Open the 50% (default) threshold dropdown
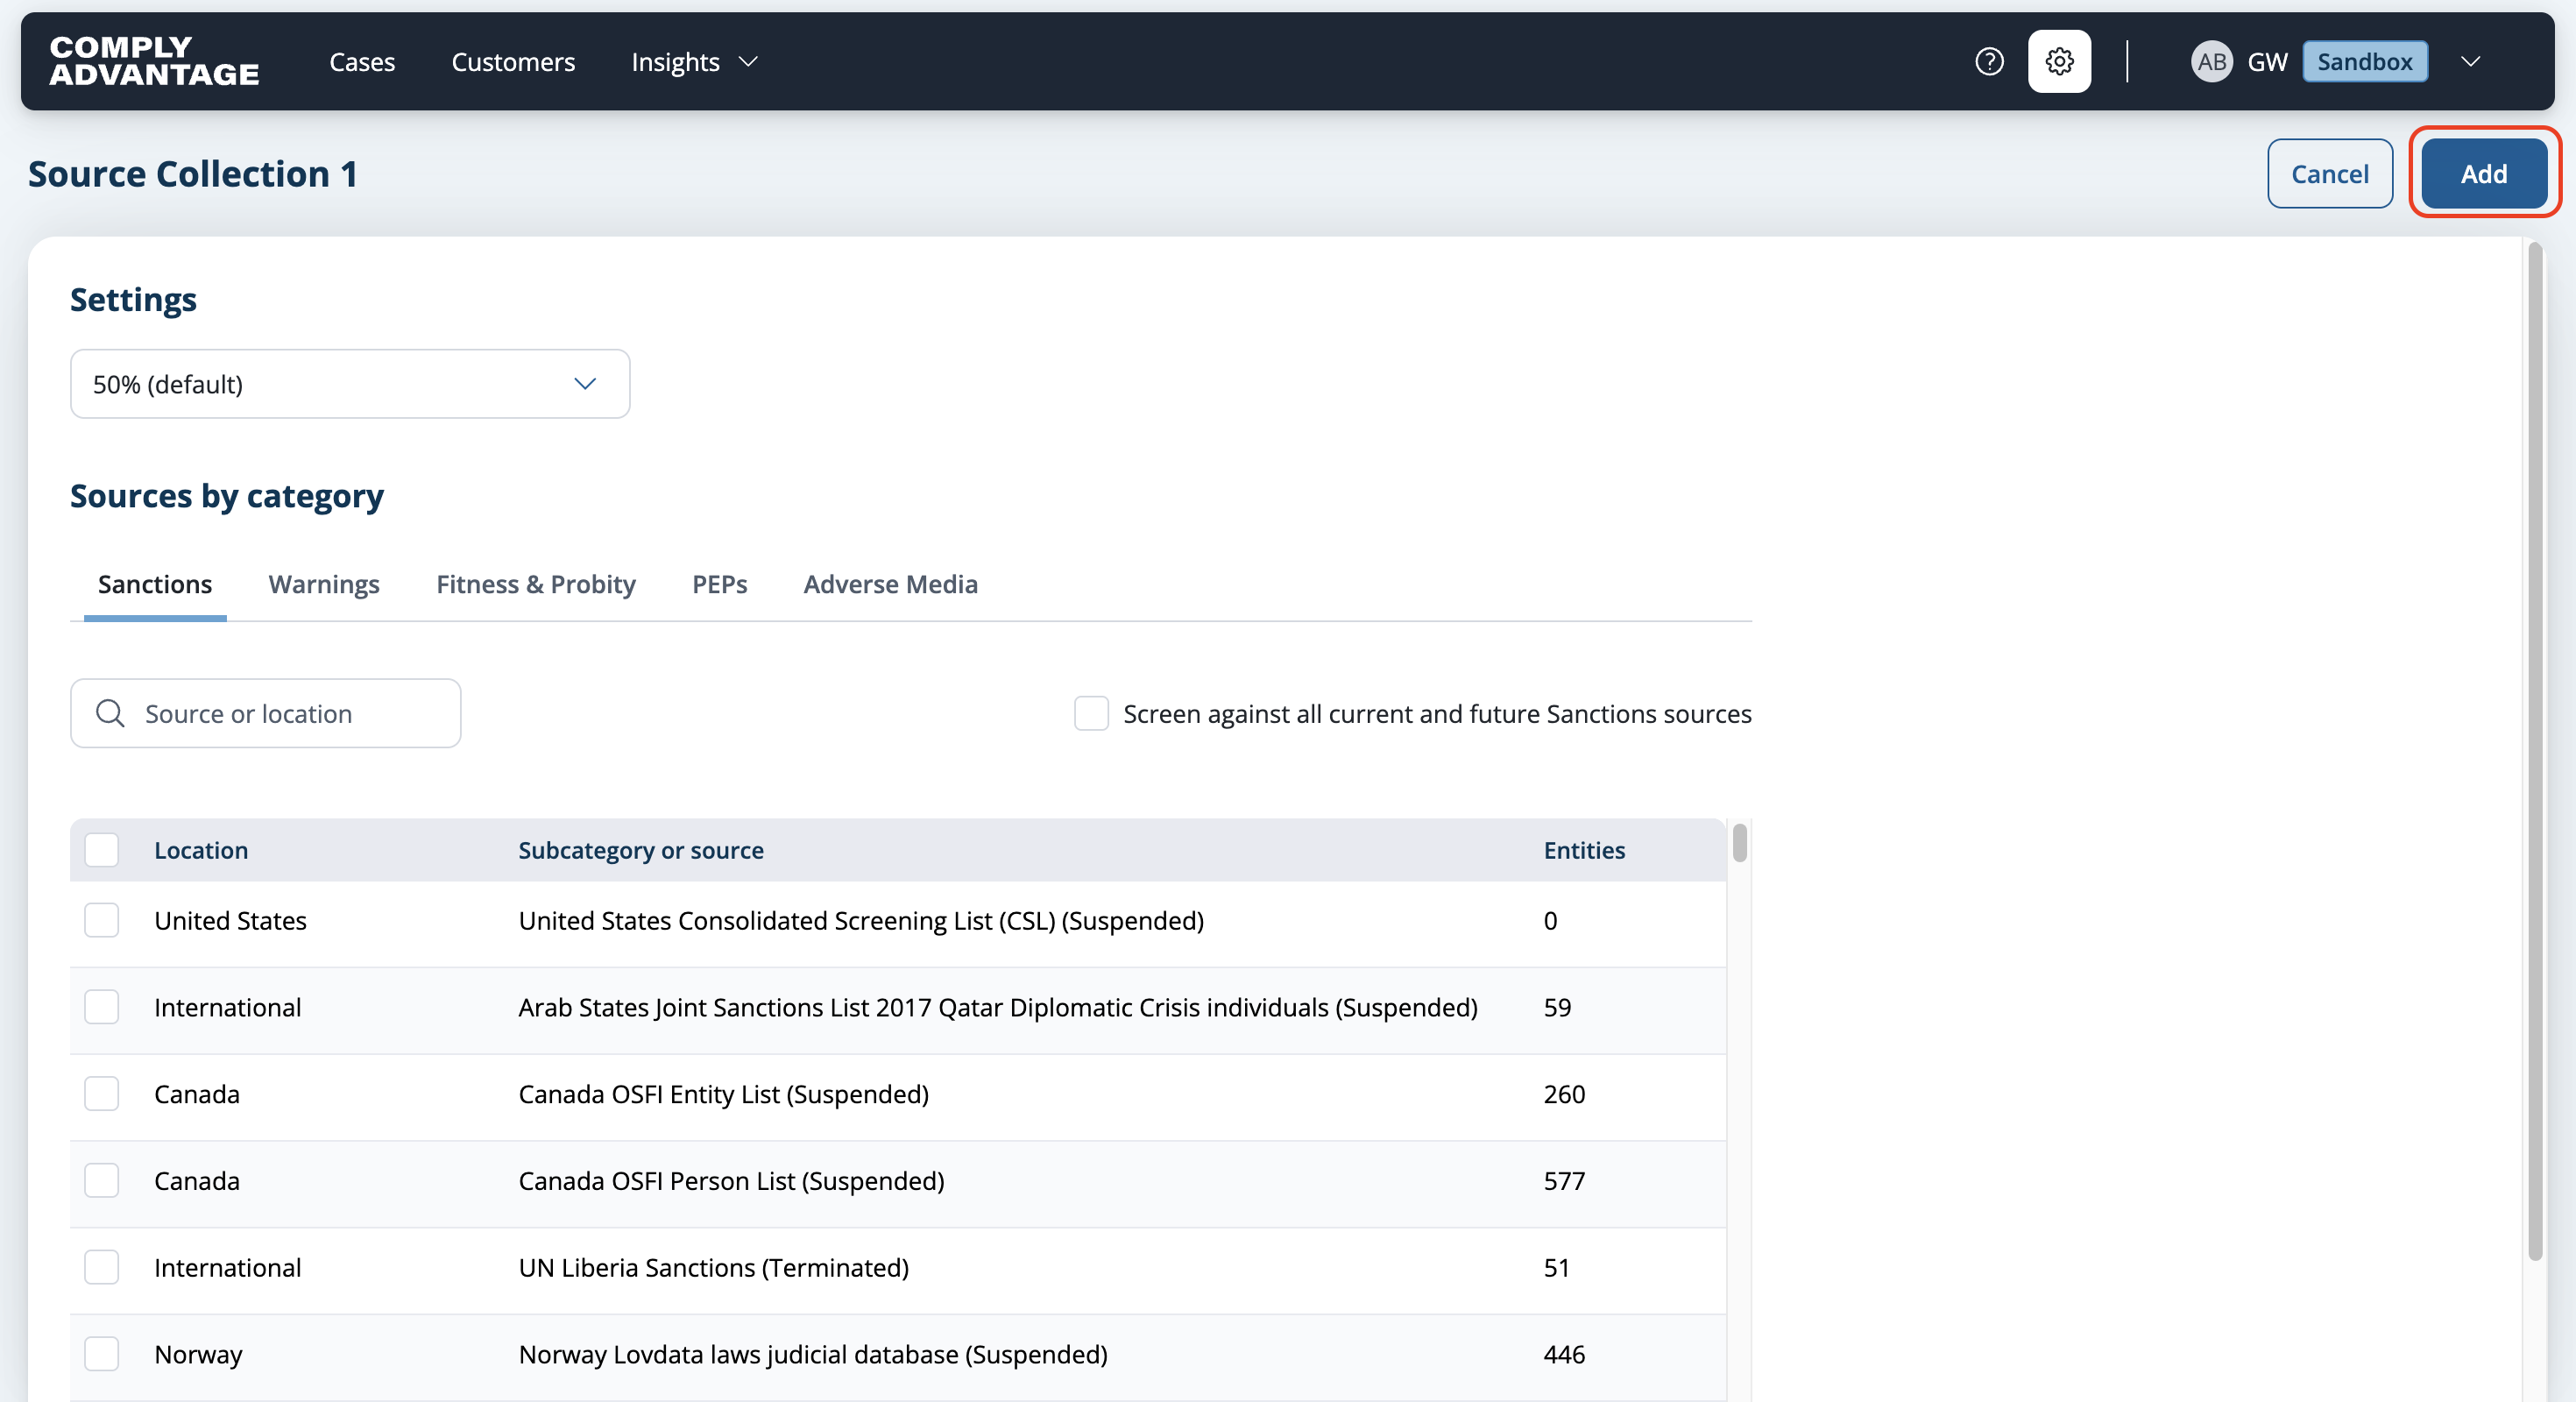Image resolution: width=2576 pixels, height=1402 pixels. coord(350,384)
